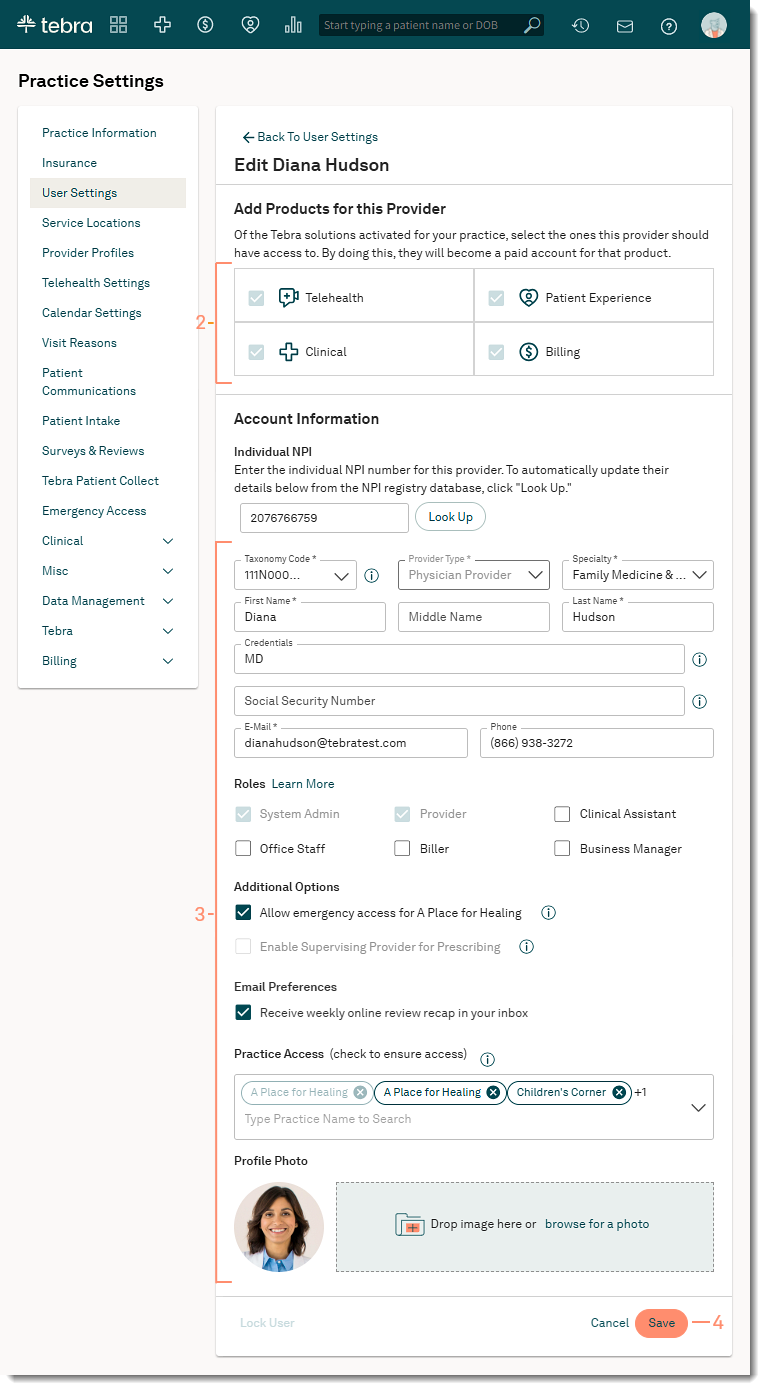
Task: Open the help question mark icon
Action: coord(669,26)
